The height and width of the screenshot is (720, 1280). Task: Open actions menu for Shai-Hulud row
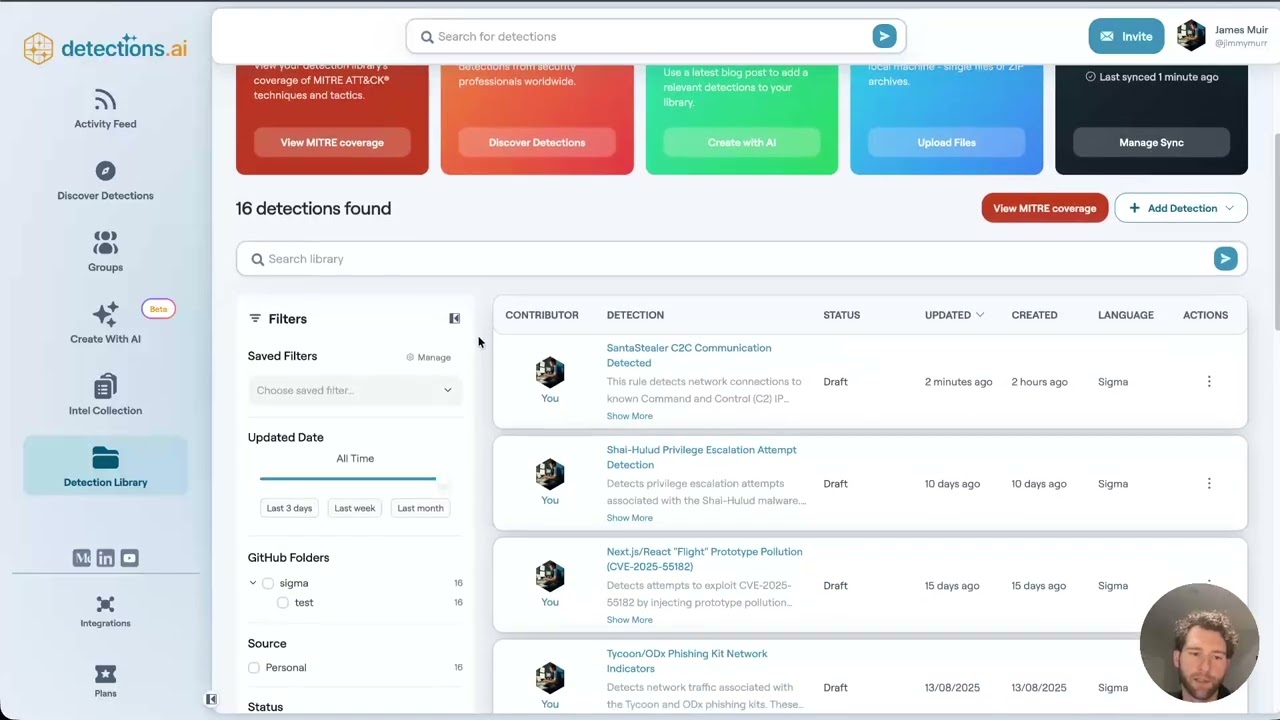[1209, 483]
